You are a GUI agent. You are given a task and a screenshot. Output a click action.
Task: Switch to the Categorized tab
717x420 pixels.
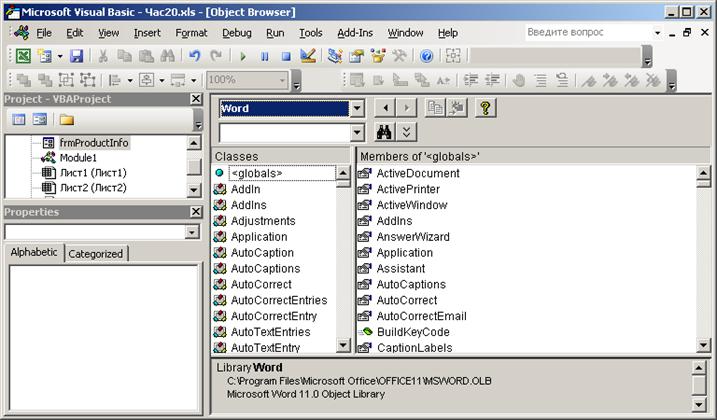click(96, 254)
